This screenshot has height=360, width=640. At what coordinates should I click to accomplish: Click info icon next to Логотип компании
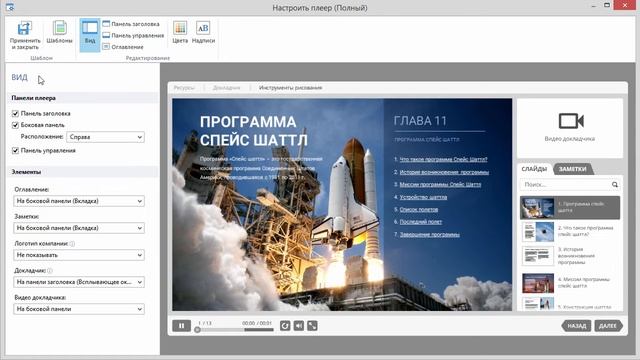click(72, 244)
